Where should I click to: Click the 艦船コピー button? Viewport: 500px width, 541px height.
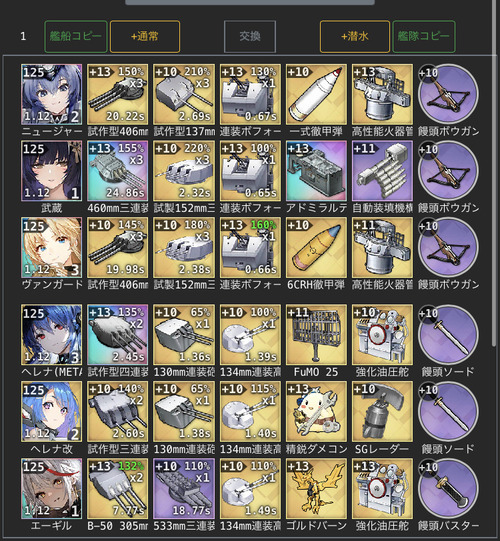(x=76, y=37)
